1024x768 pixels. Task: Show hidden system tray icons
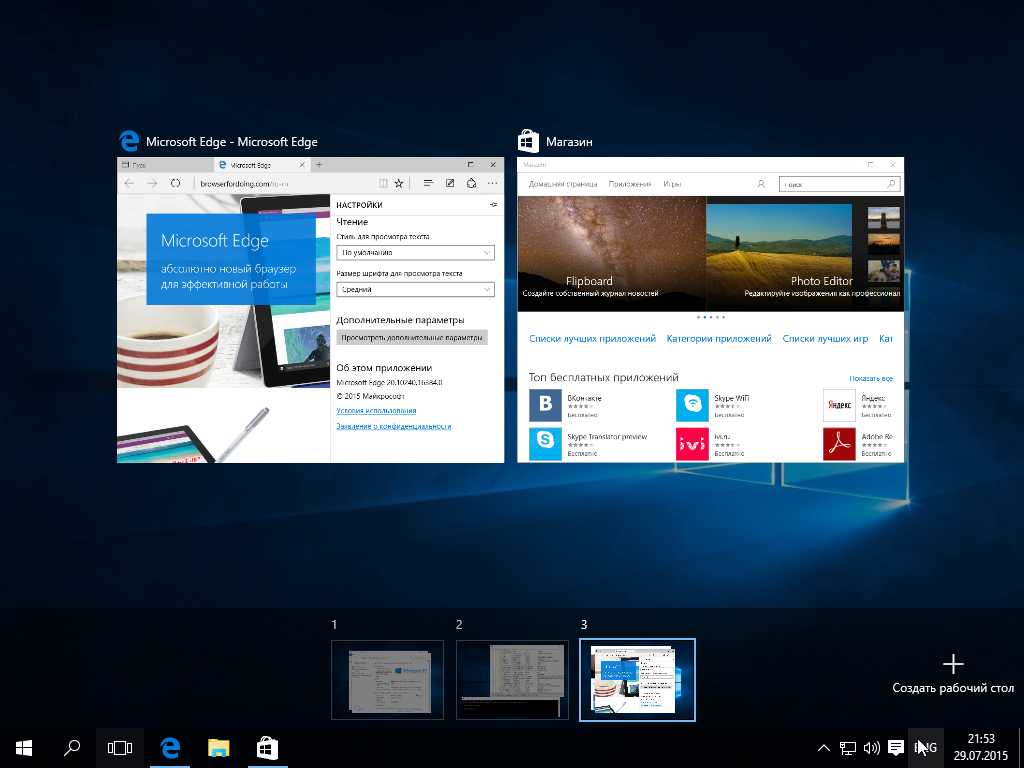pos(824,748)
